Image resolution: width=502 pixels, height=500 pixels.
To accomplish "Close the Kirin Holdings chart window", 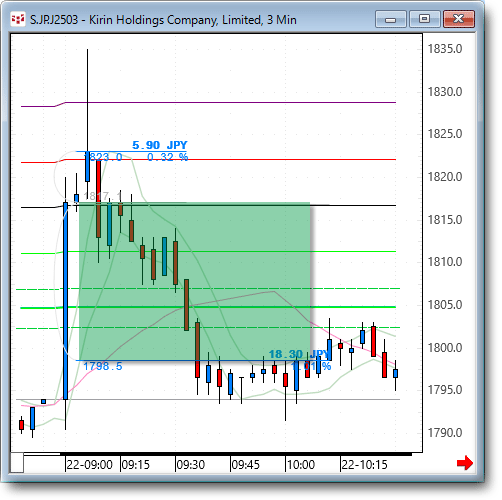I will point(459,19).
